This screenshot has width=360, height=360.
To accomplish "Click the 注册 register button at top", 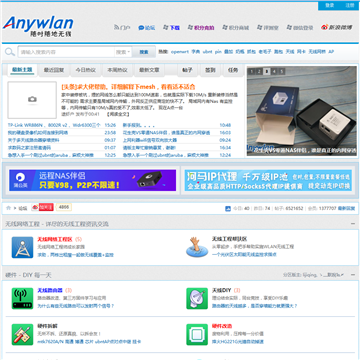I will (x=350, y=6).
